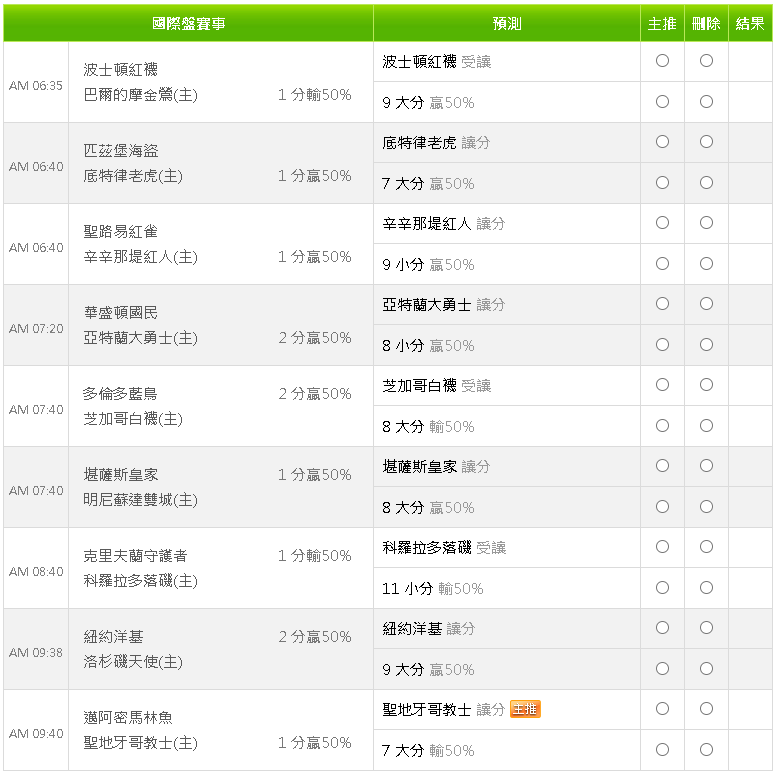Select 主推 radio for 紐約洋基 讓分

click(x=662, y=627)
